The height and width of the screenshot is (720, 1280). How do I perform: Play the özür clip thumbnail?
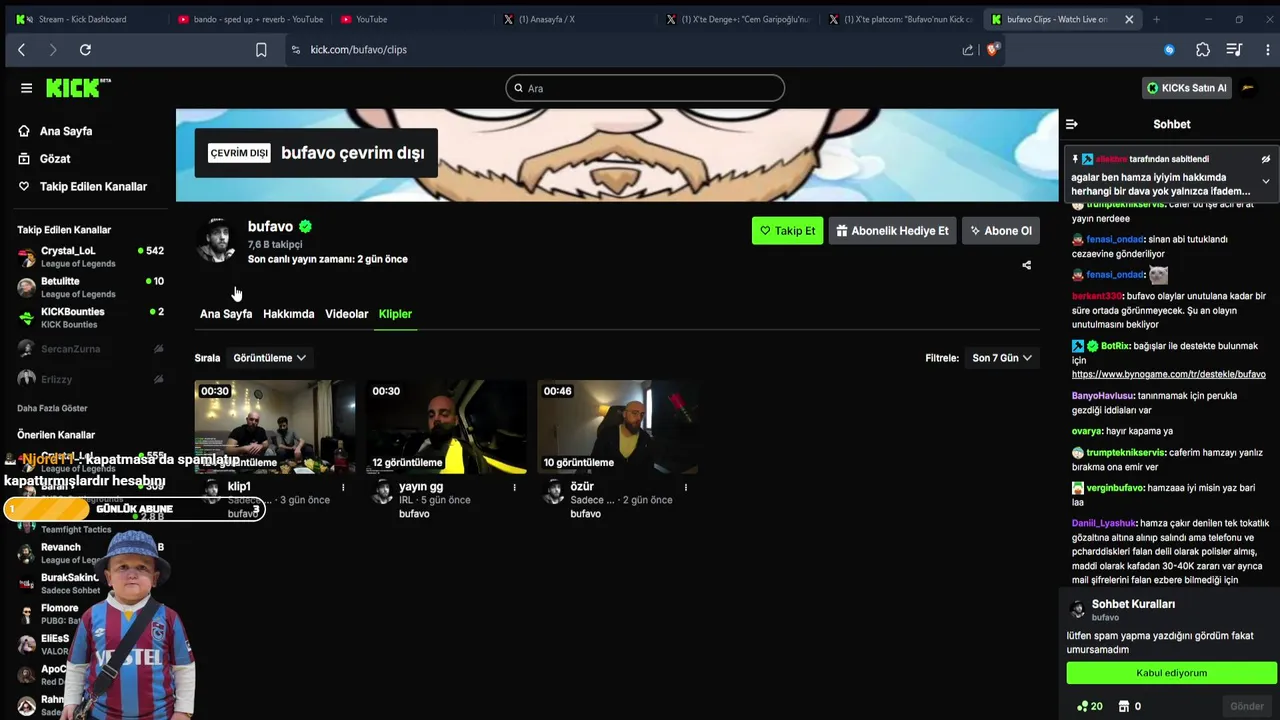618,427
